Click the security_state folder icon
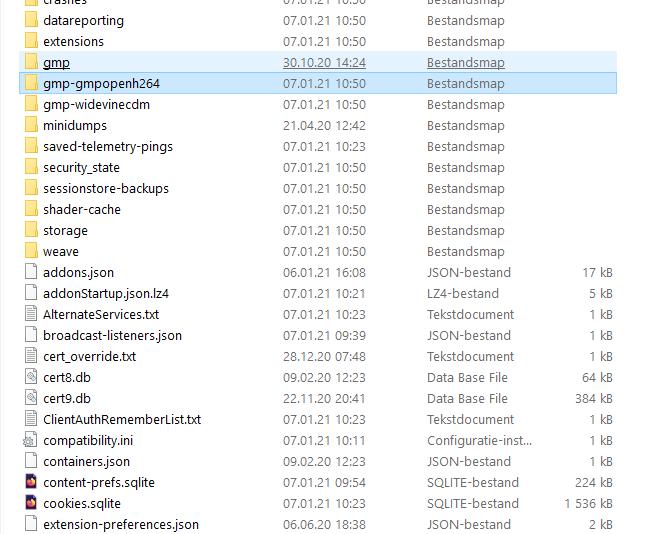Viewport: 663px width, 534px height. coord(31,167)
